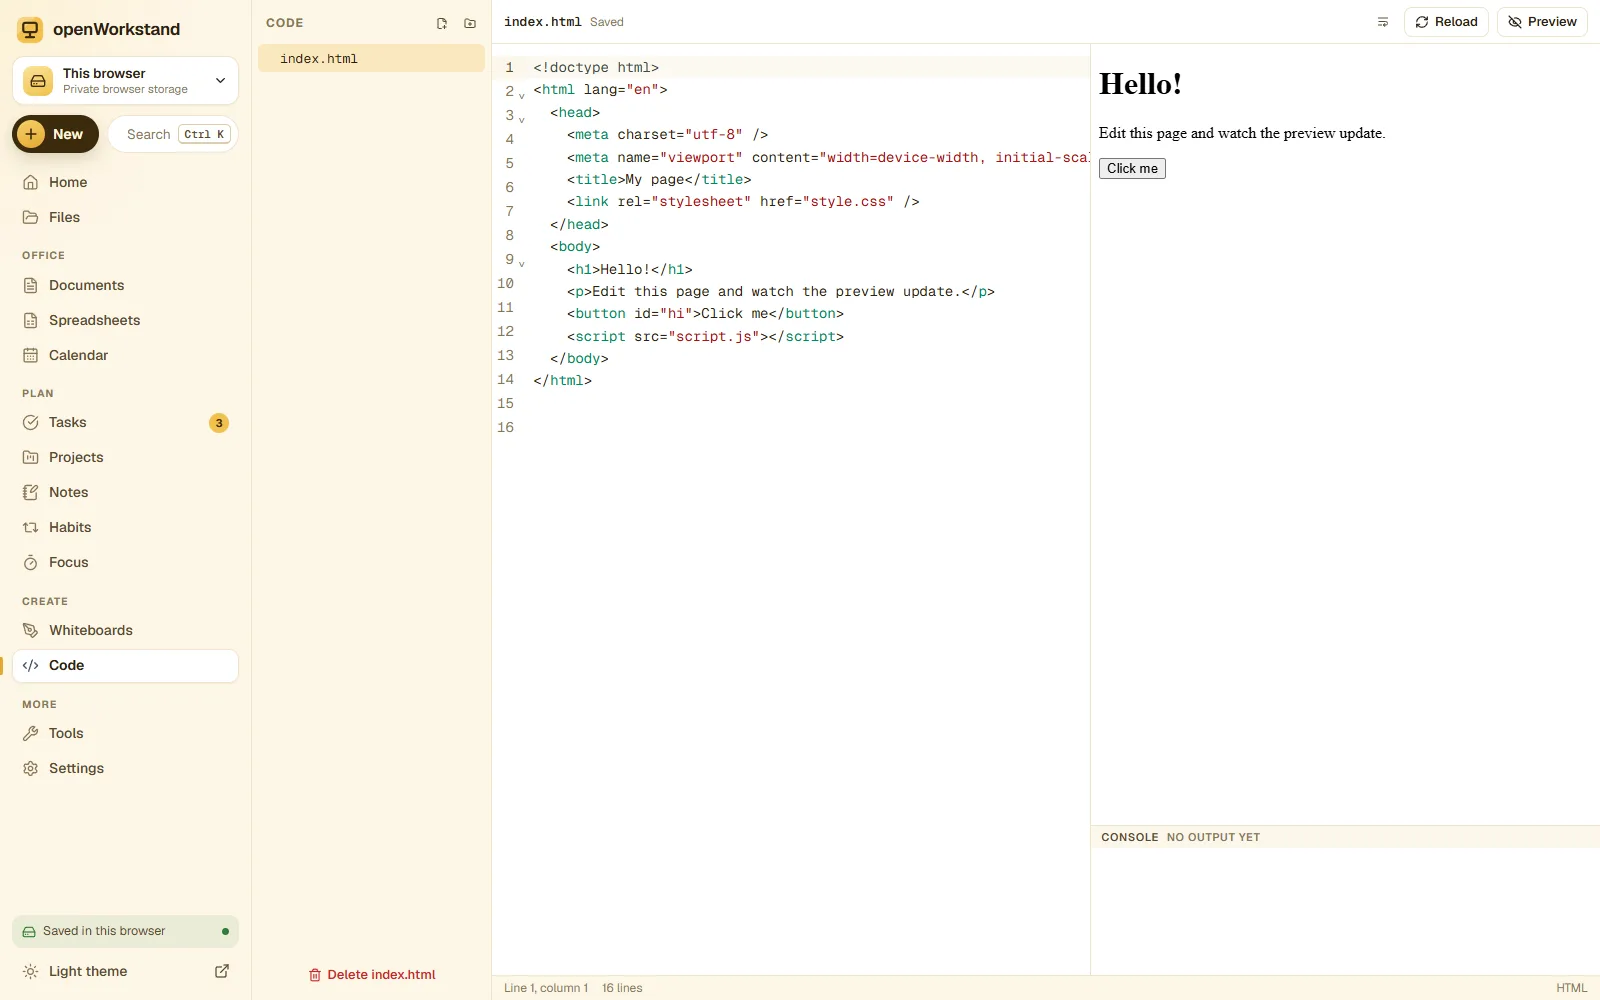Select index.html in the file list
Viewport: 1600px width, 1000px height.
pos(371,58)
